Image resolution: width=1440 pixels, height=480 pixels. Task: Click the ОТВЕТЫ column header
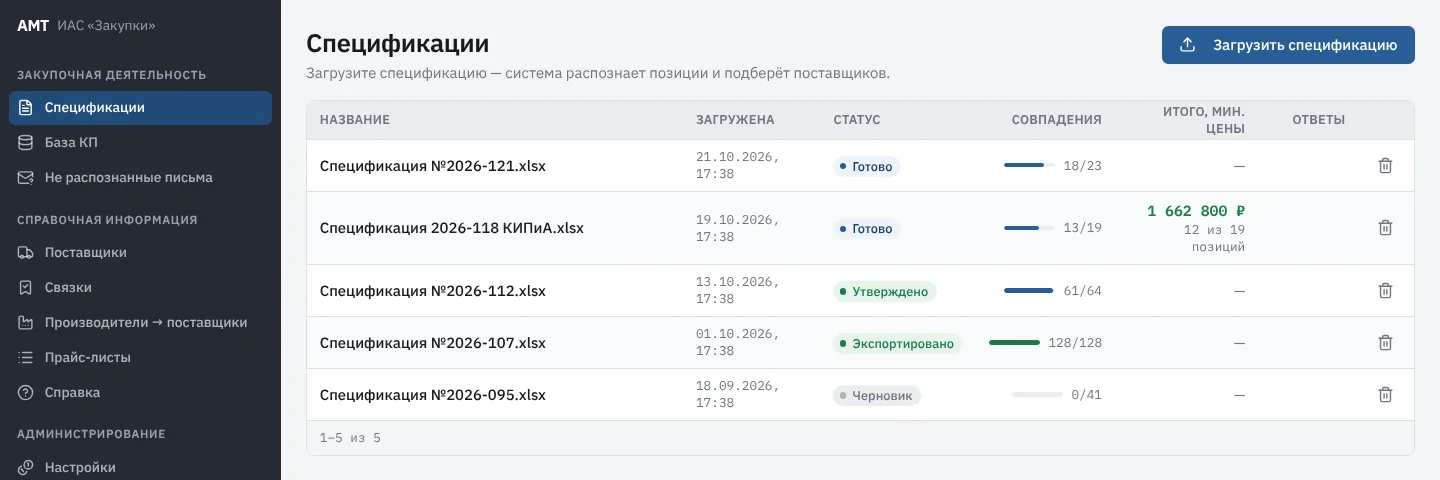click(1319, 120)
